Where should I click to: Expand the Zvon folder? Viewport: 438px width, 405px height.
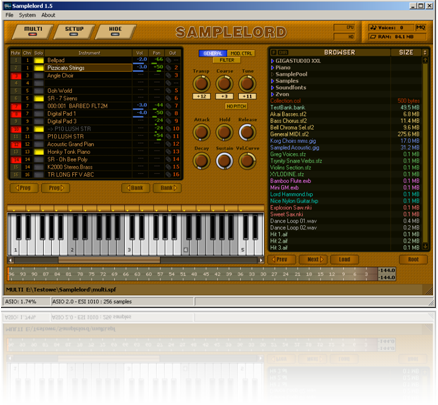point(272,94)
